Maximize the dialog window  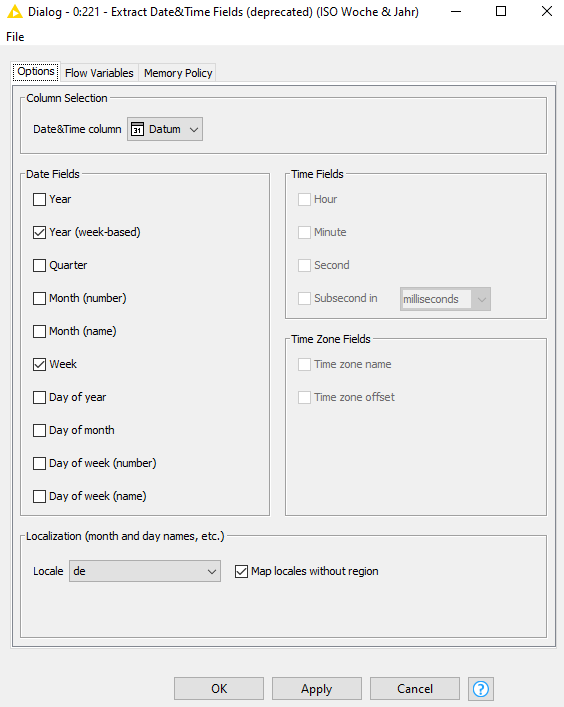(x=501, y=11)
